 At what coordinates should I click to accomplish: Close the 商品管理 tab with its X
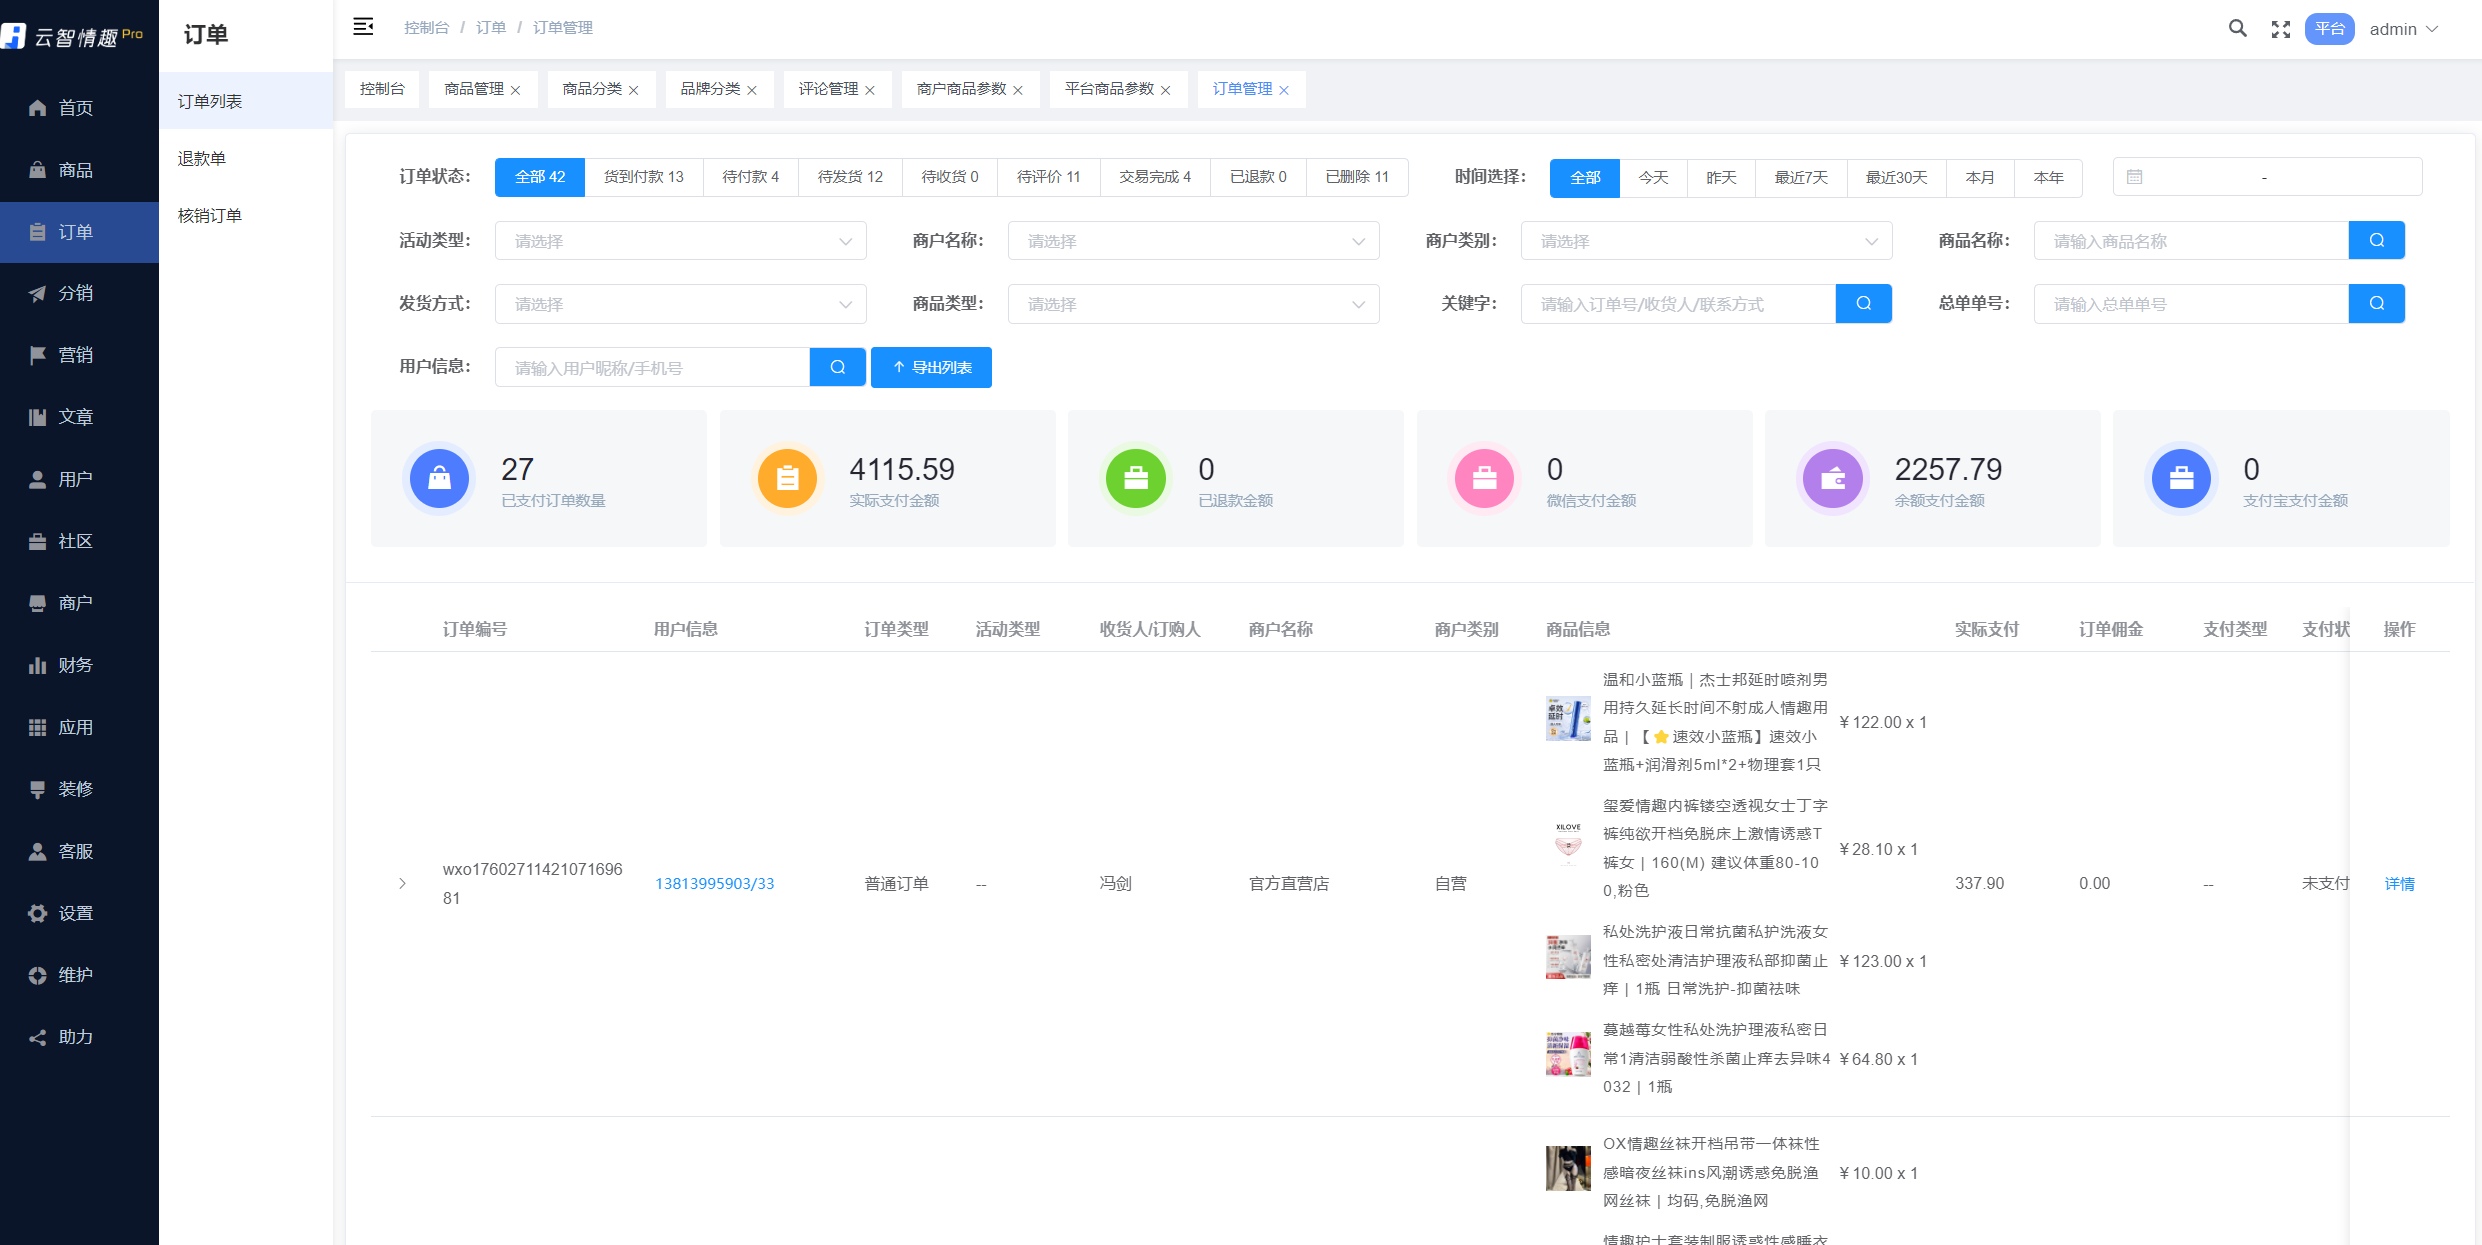[515, 90]
